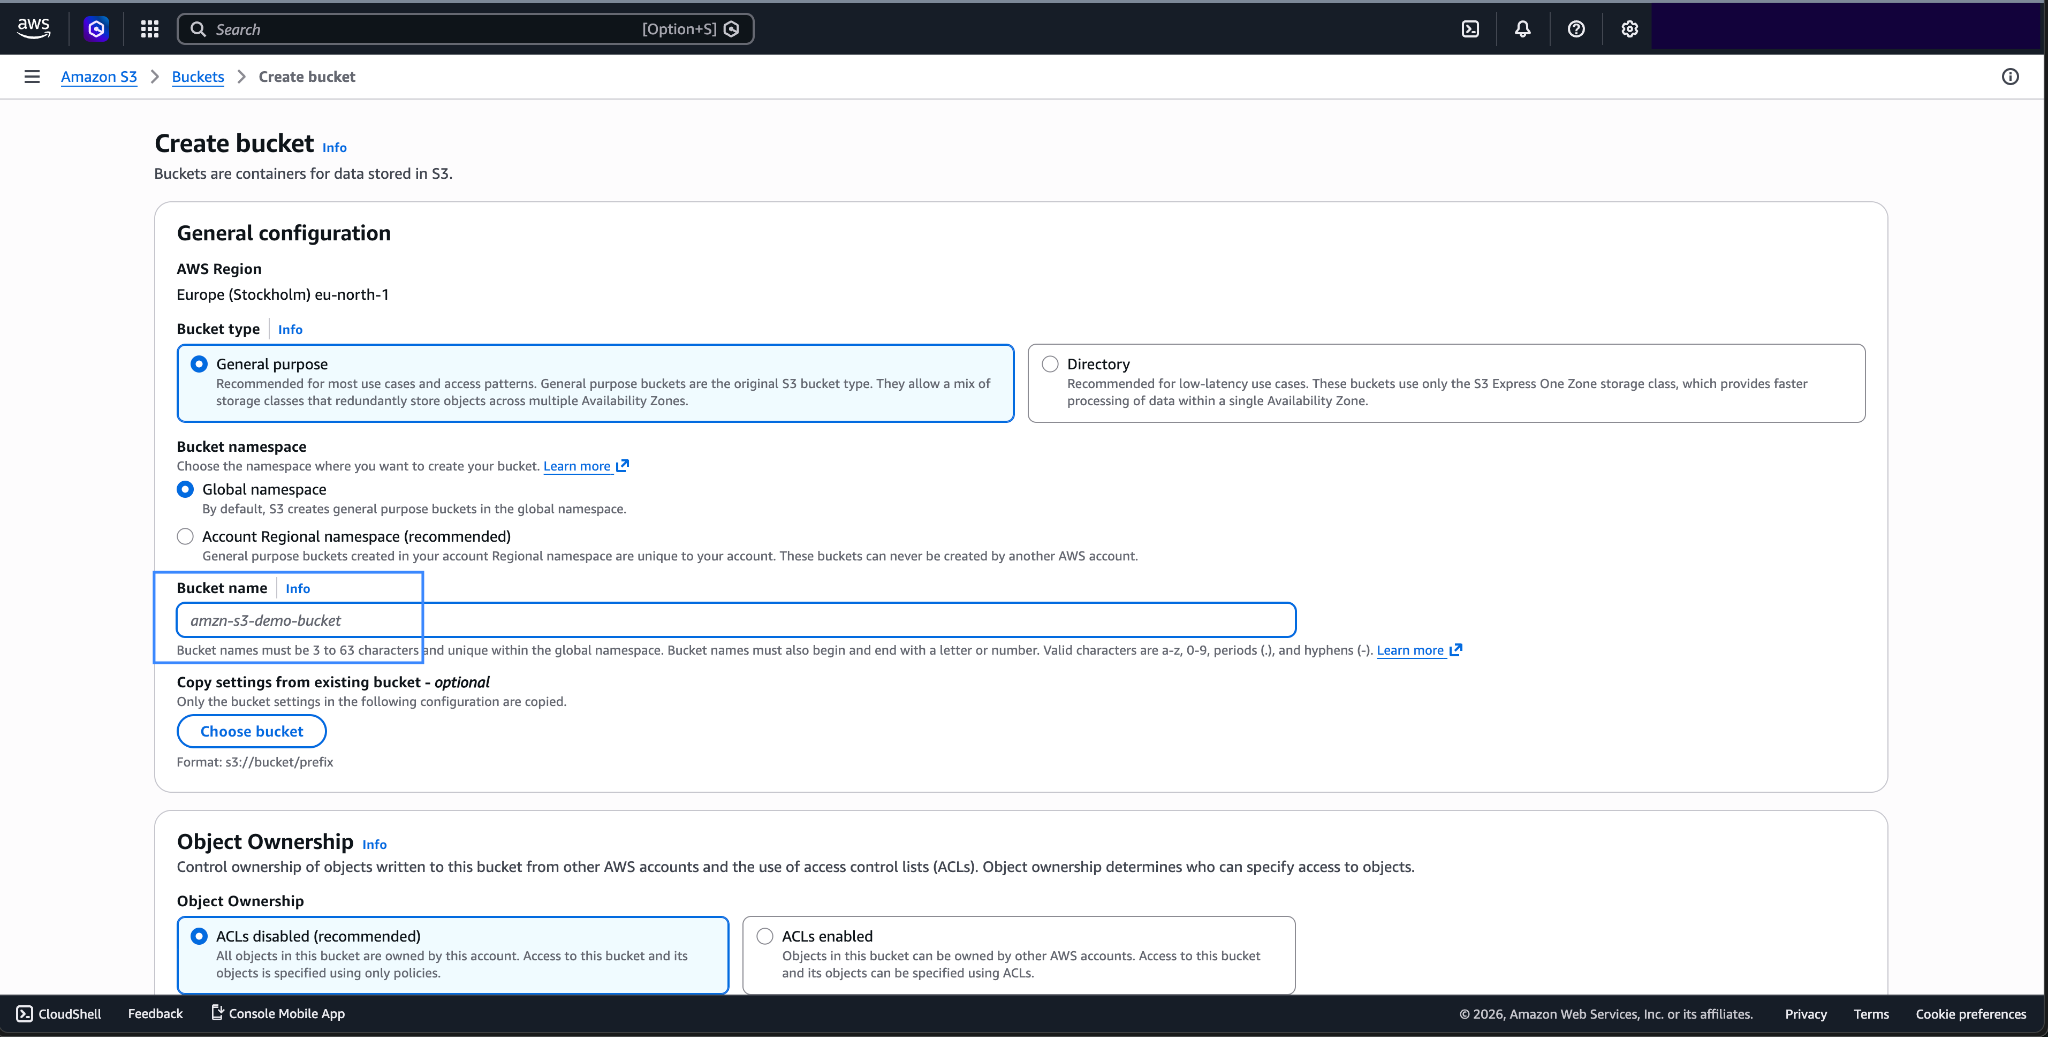
Task: Open Info link next to Bucket name
Action: (x=298, y=588)
